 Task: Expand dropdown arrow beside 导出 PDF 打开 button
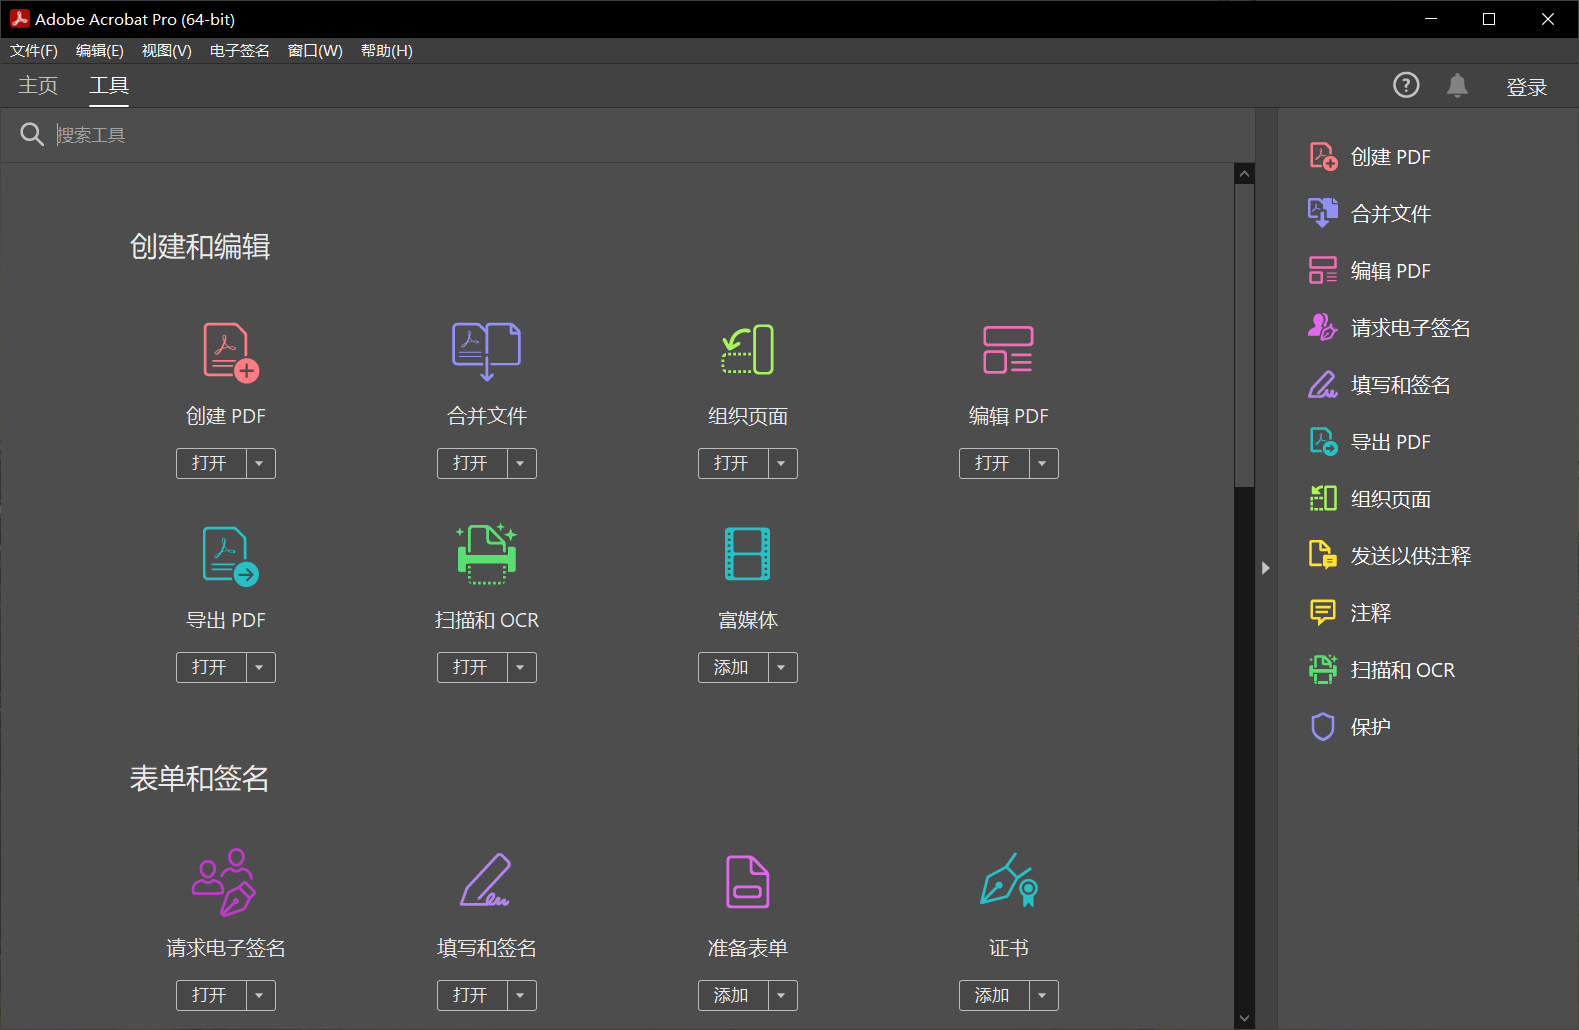point(260,668)
